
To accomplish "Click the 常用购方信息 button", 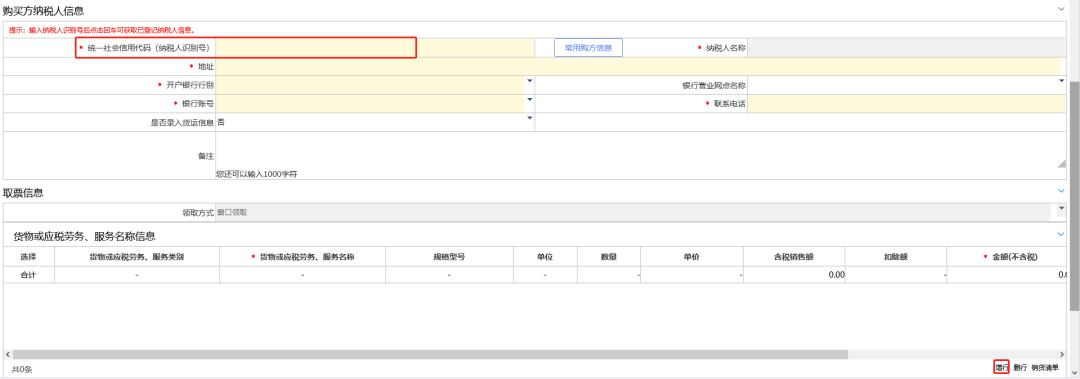I will coord(588,48).
